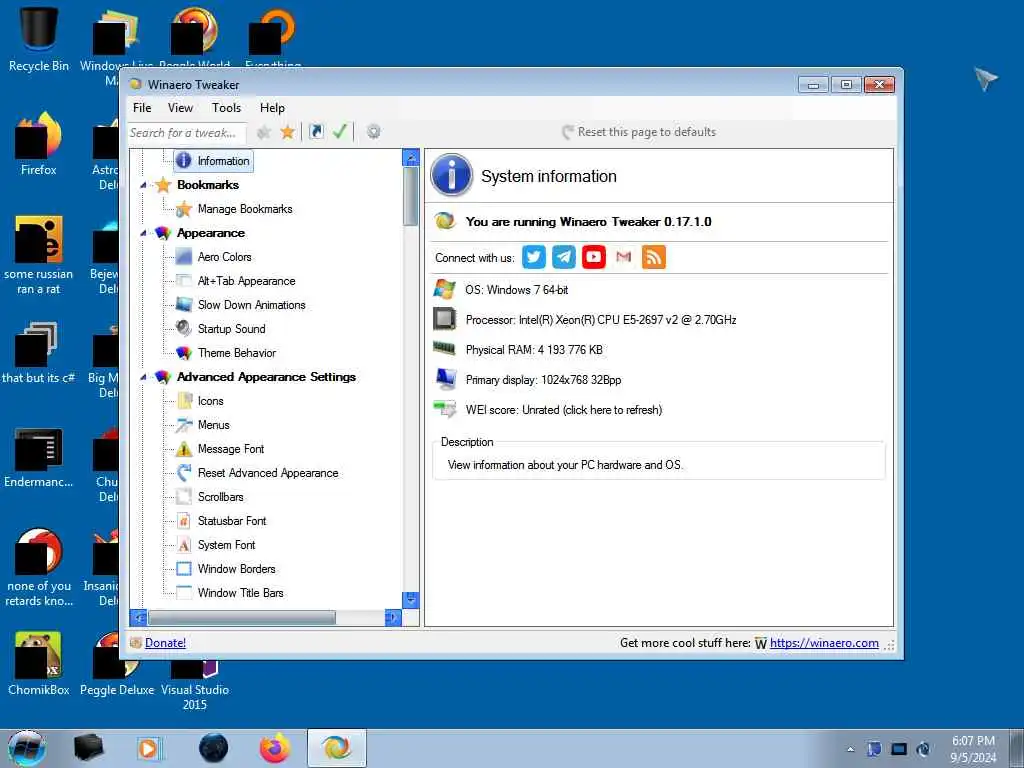Screen dimensions: 1024x768
Task: Open the Visual Studio 2015 desktop icon
Action: click(x=195, y=682)
